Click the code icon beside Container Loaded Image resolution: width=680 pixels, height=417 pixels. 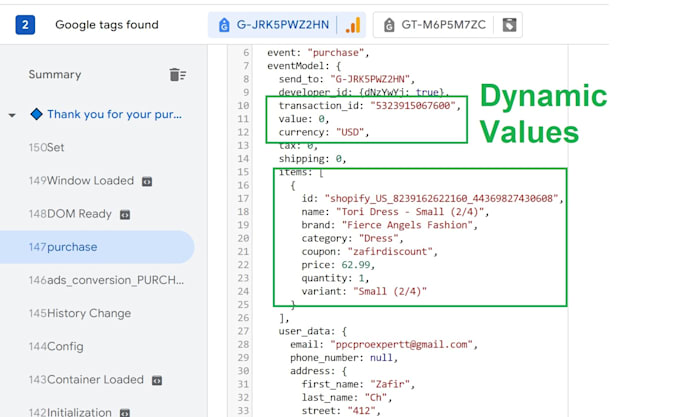coord(157,380)
